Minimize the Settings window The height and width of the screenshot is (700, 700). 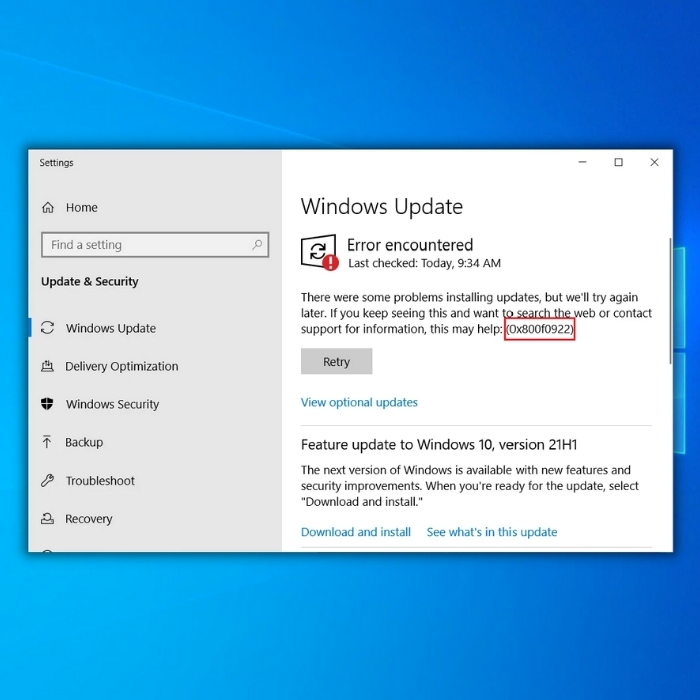click(582, 162)
